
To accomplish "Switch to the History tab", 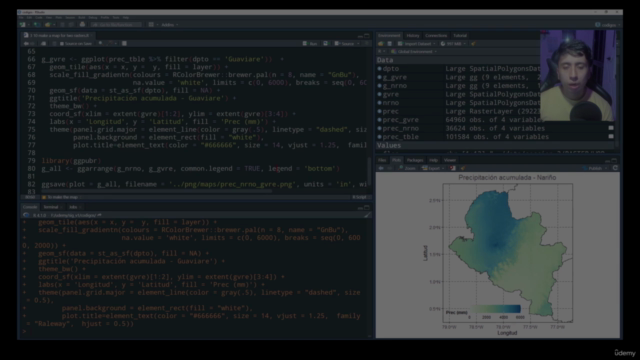I will [413, 36].
